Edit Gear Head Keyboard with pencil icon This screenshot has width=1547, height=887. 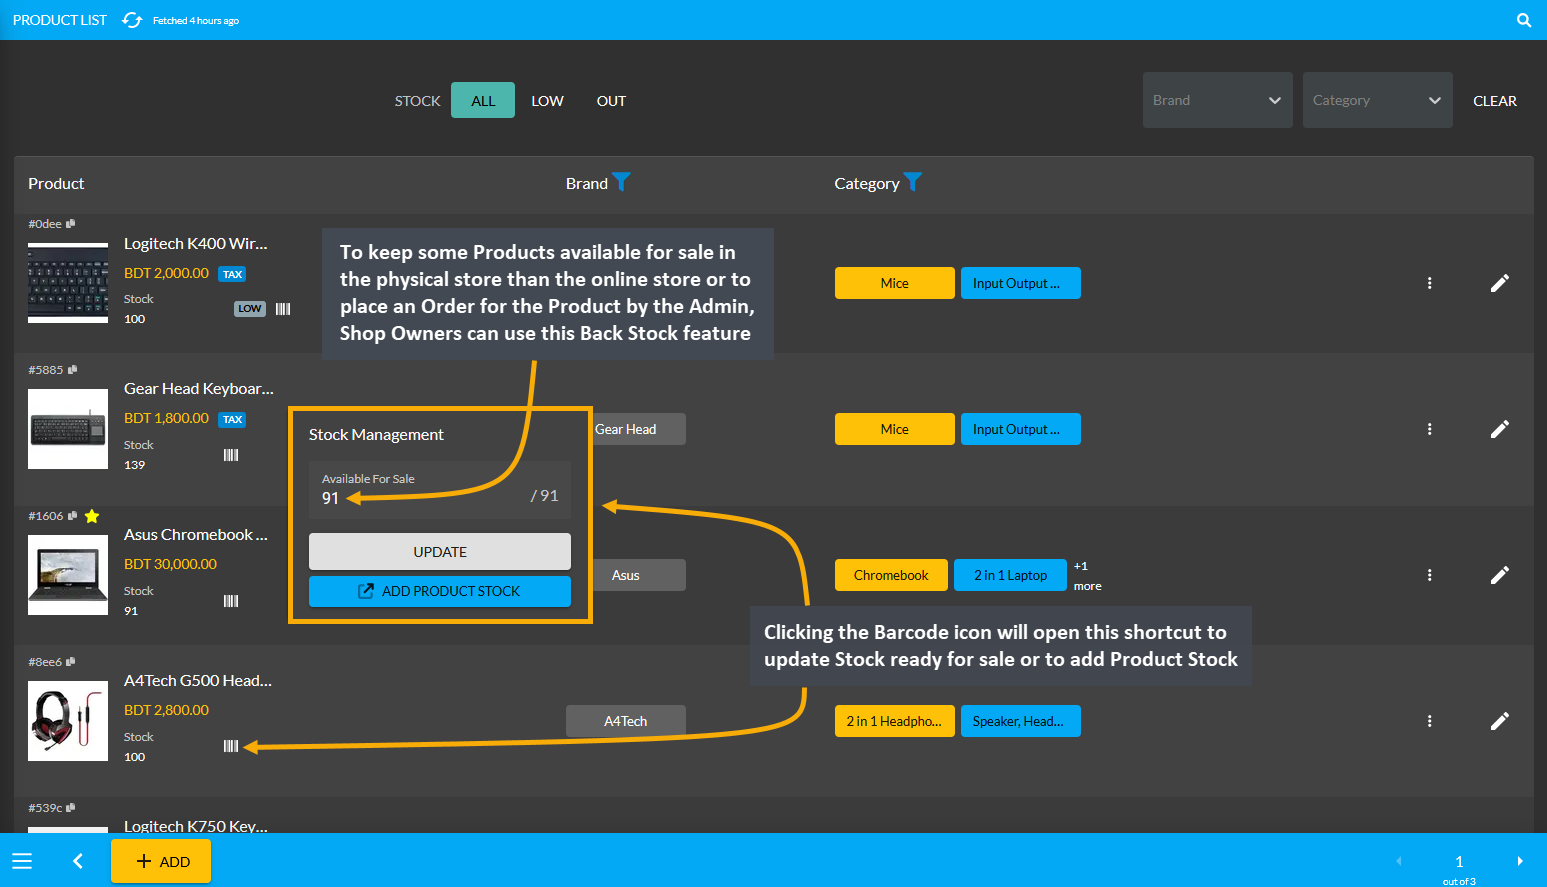pyautogui.click(x=1499, y=429)
